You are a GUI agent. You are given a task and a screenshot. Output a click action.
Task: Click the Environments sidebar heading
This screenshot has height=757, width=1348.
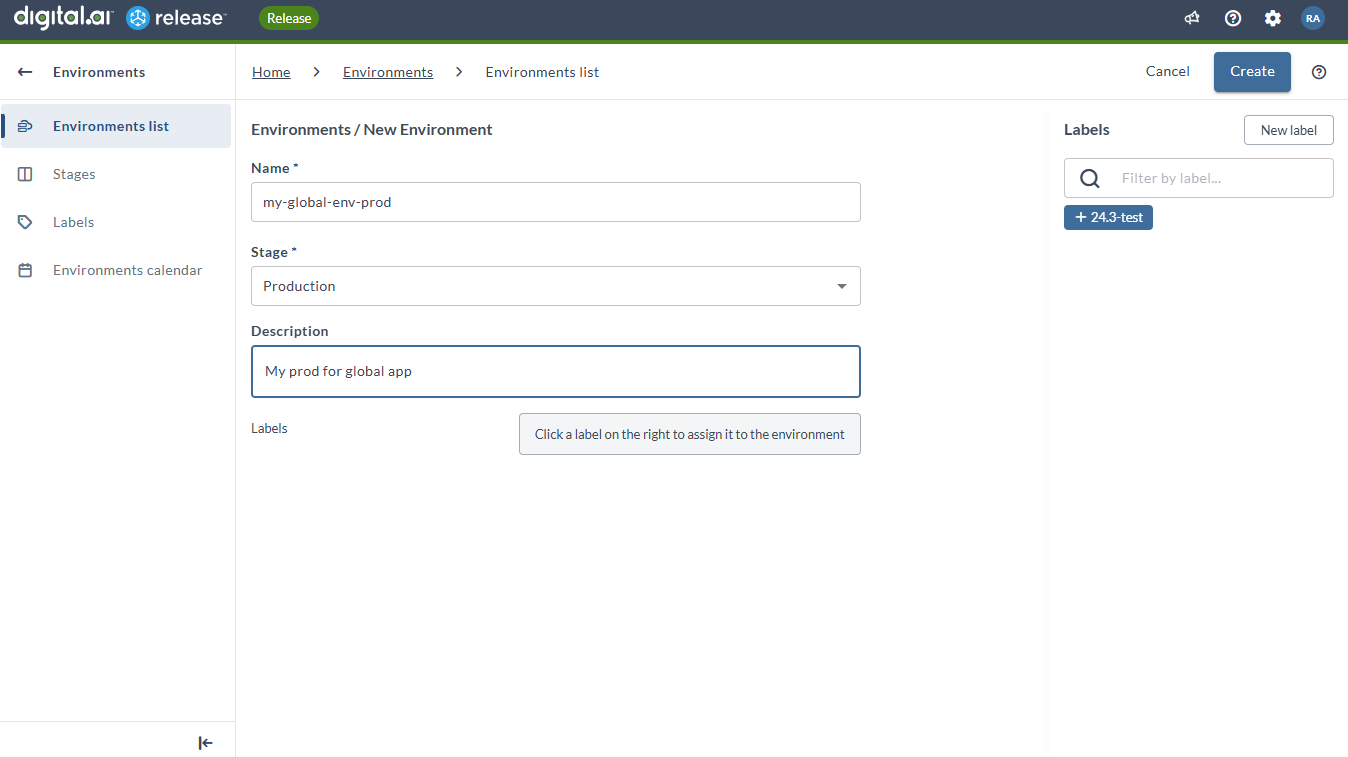coord(99,72)
